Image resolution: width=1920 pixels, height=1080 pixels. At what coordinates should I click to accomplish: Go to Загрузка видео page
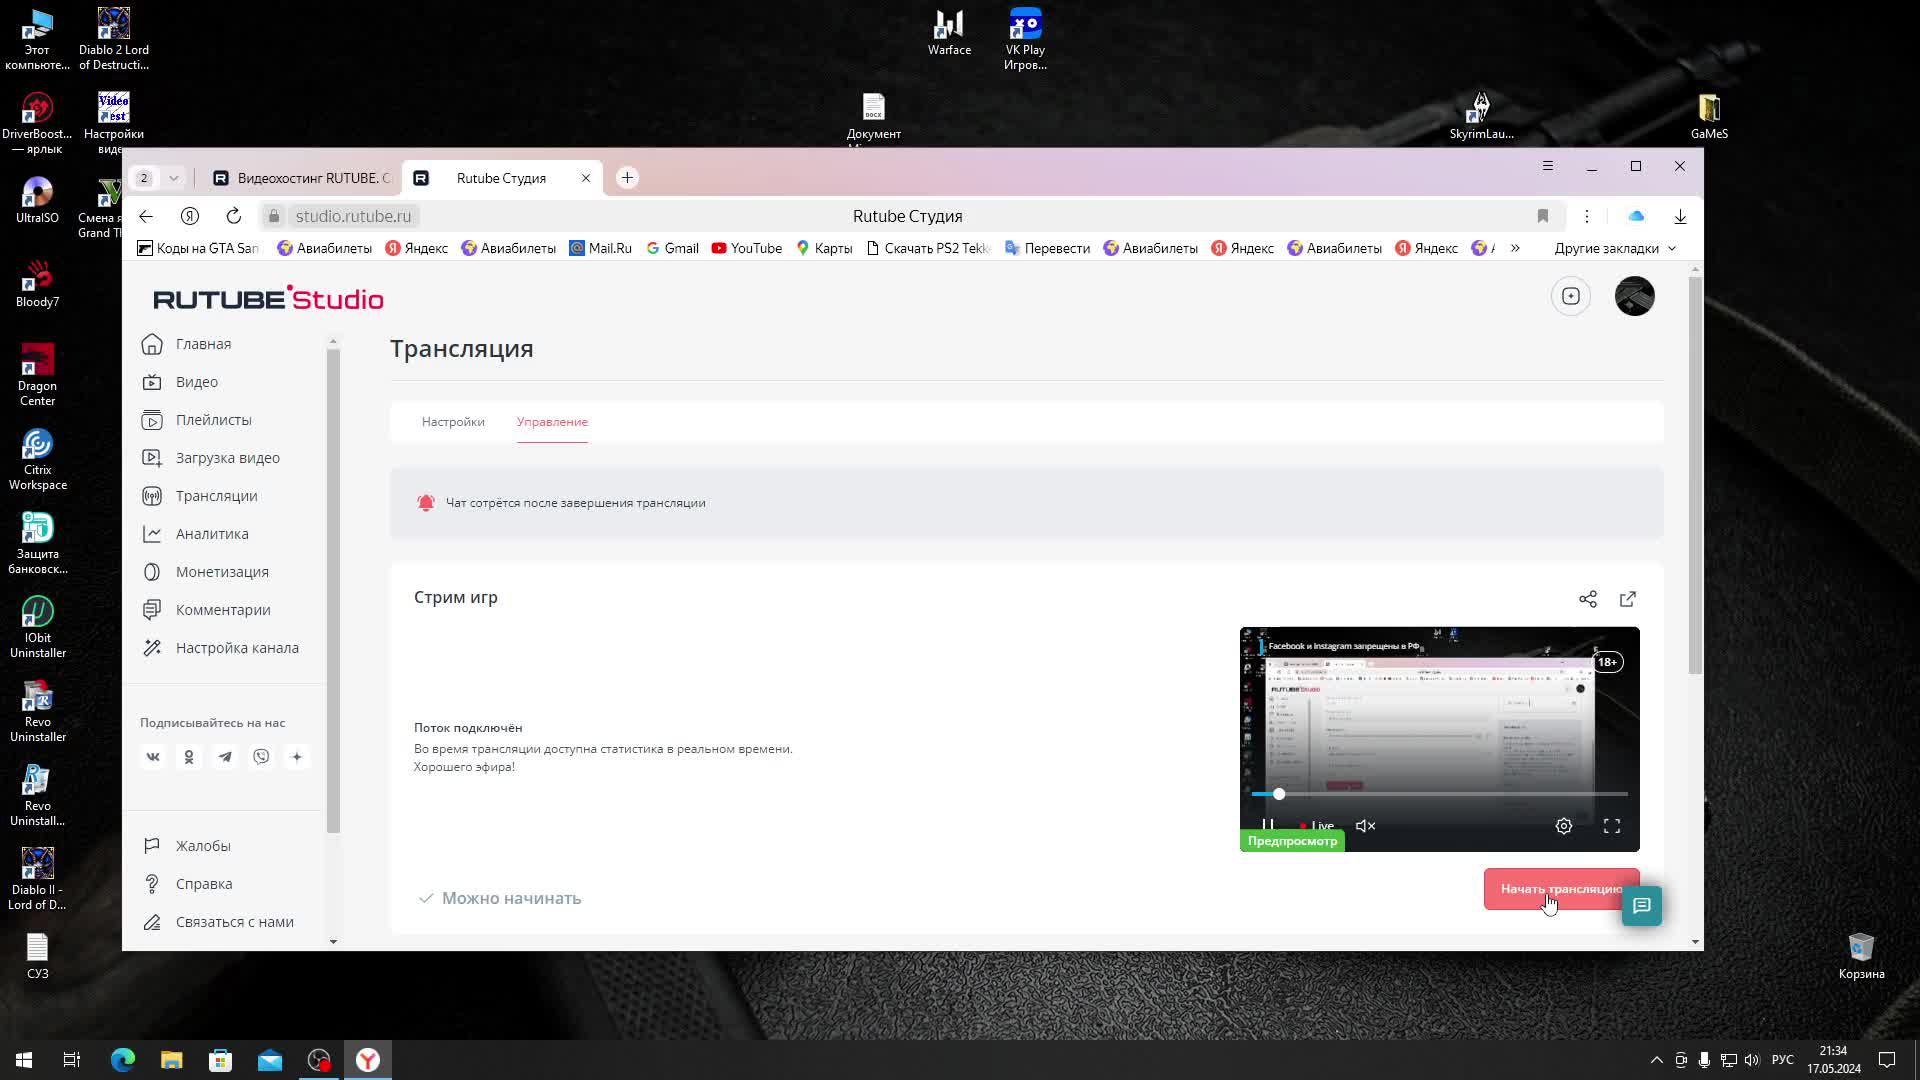(x=211, y=458)
